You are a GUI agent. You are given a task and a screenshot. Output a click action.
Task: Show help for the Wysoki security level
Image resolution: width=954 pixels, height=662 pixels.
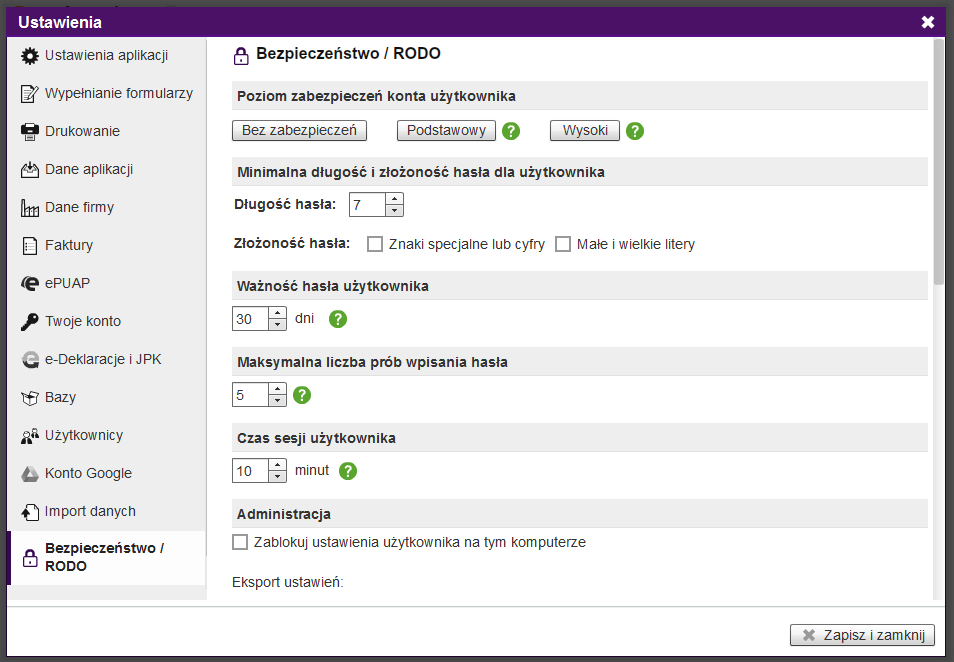click(635, 131)
